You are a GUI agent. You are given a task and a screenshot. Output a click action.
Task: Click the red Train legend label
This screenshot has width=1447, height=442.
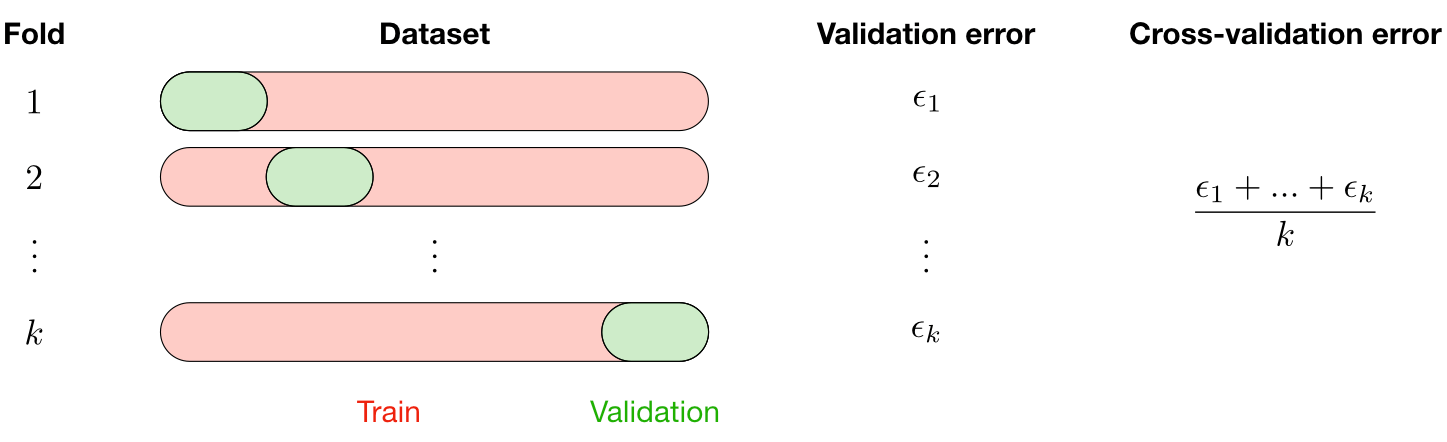[x=388, y=412]
